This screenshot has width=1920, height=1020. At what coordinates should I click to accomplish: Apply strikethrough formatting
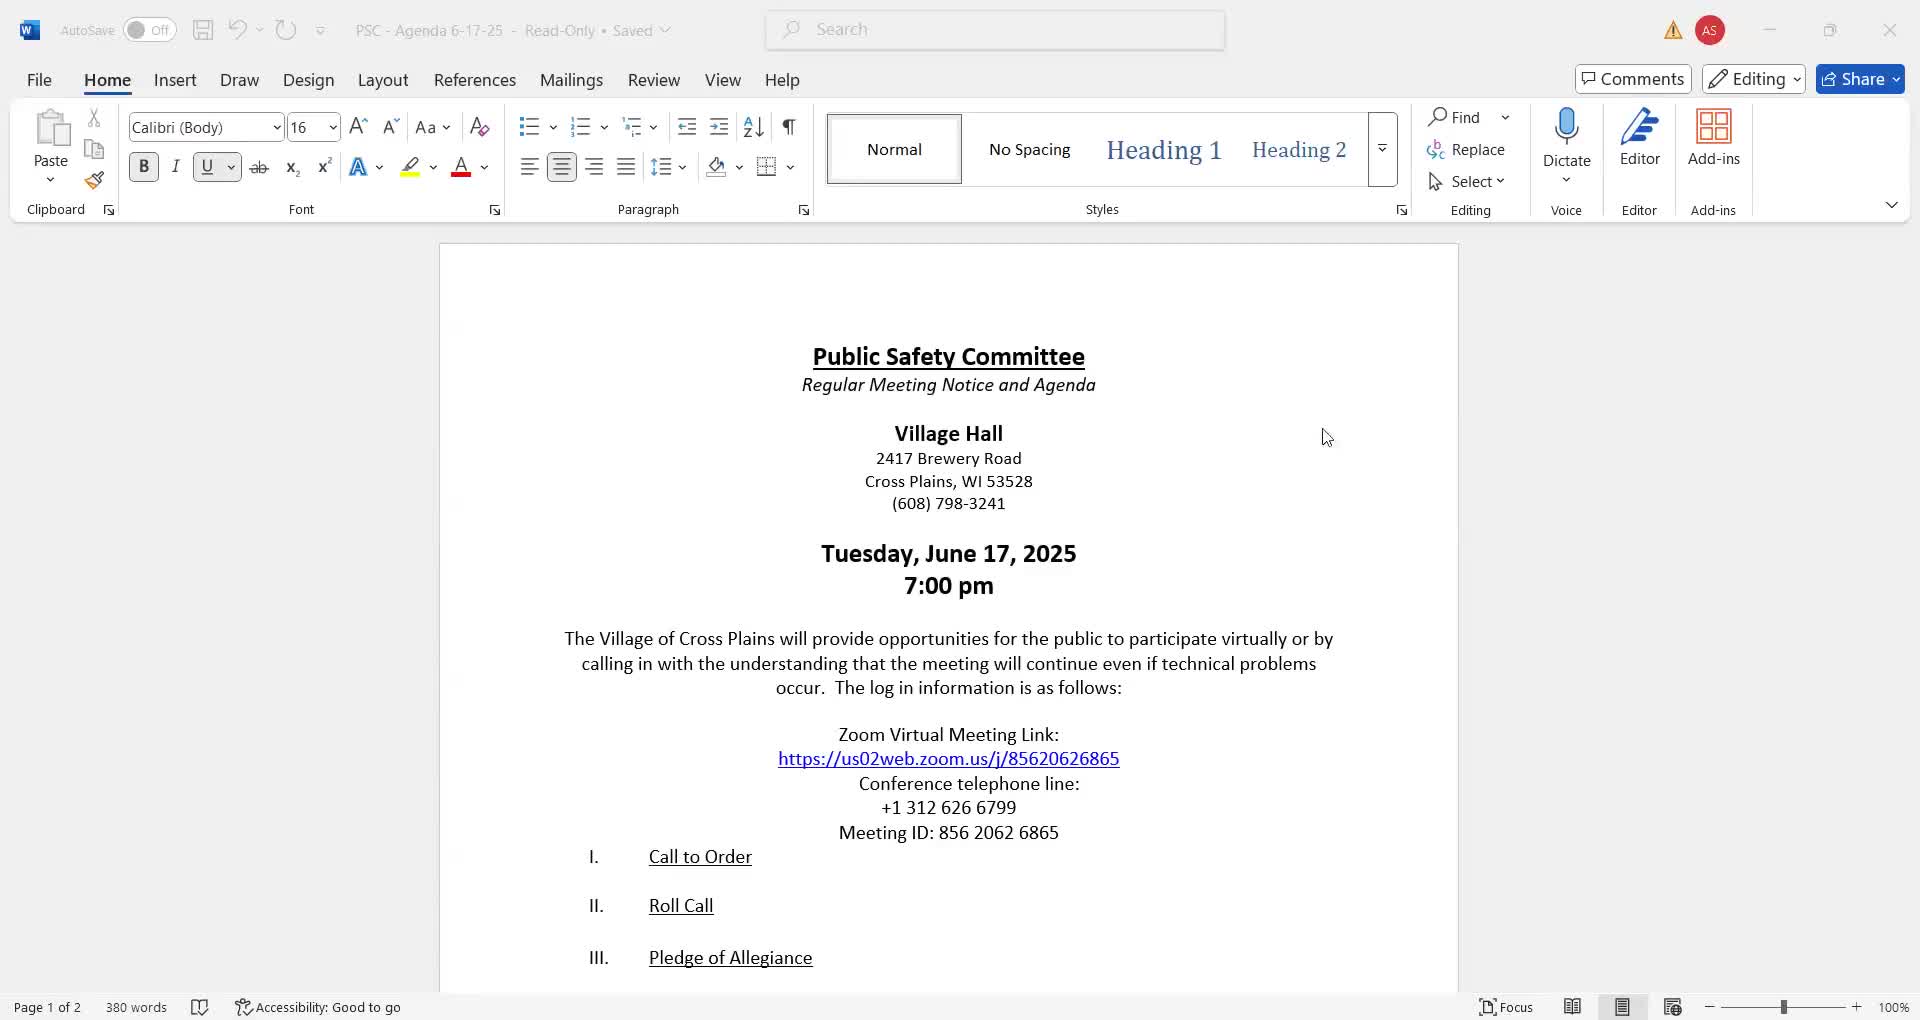(x=259, y=167)
